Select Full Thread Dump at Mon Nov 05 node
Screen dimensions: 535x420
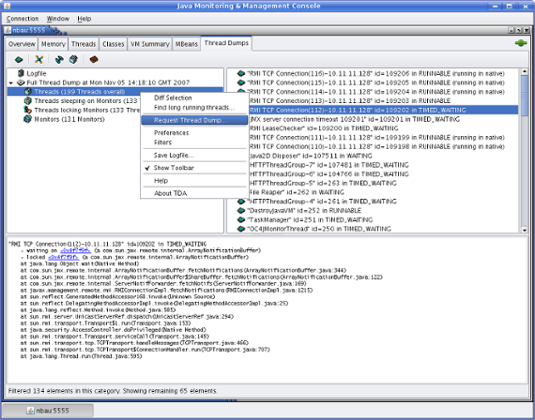point(108,83)
